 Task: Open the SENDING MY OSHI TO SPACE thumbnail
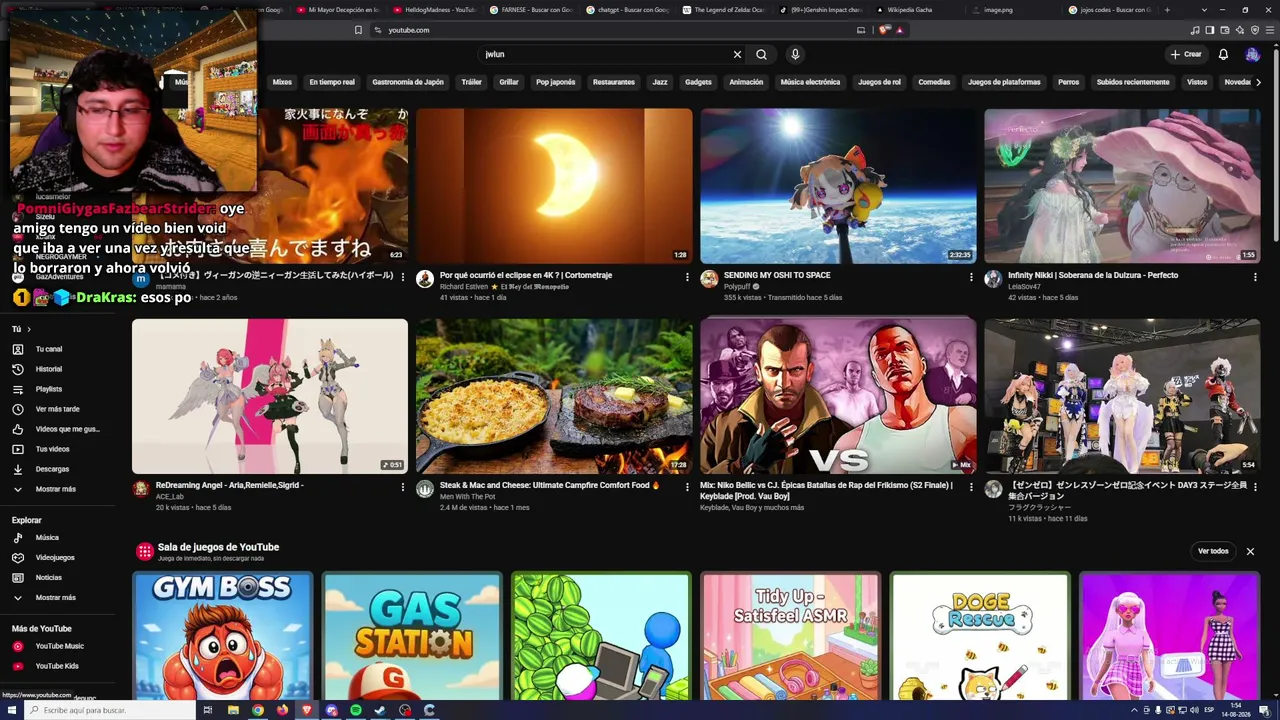[838, 186]
